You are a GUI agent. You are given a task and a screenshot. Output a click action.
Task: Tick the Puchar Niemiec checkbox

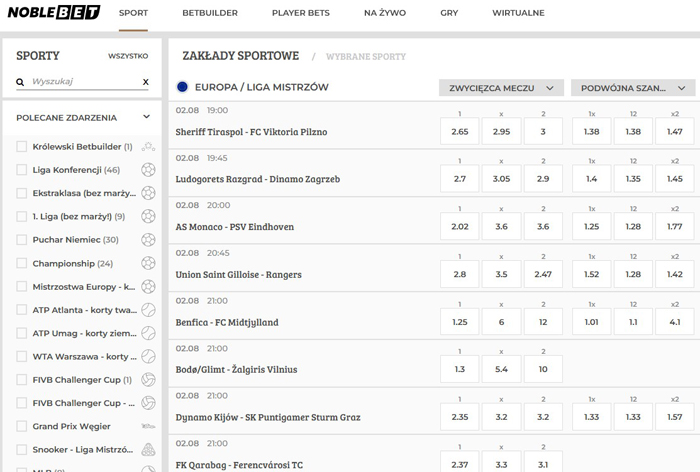(22, 240)
